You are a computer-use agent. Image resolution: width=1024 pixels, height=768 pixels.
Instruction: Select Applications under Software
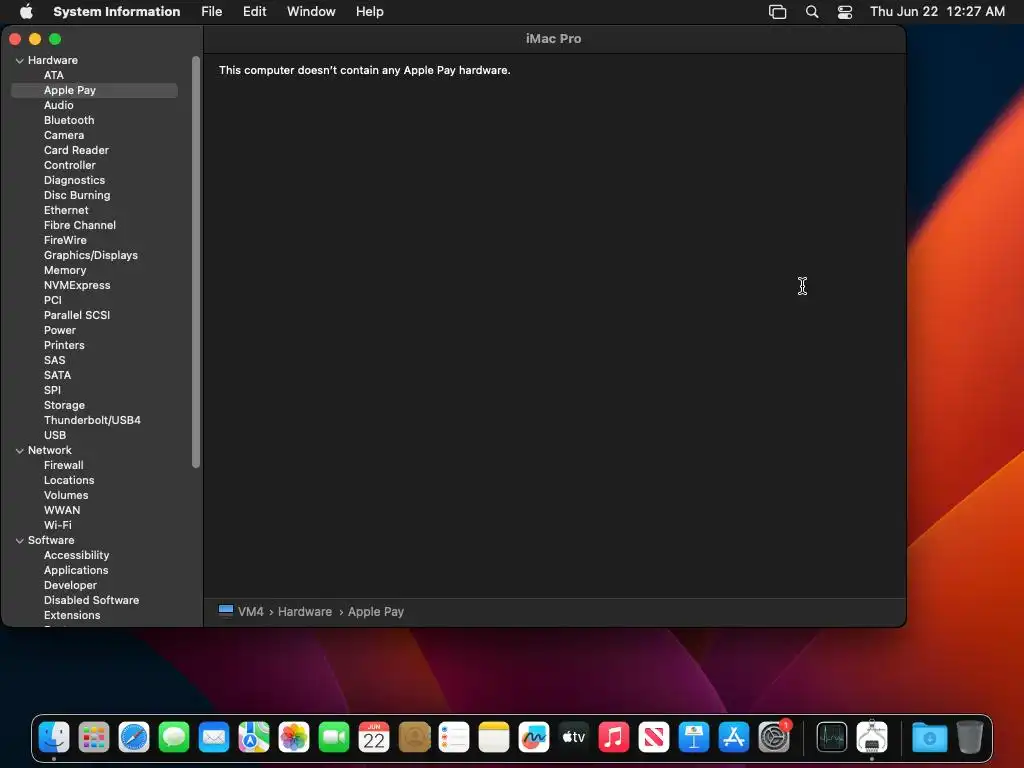coord(76,571)
